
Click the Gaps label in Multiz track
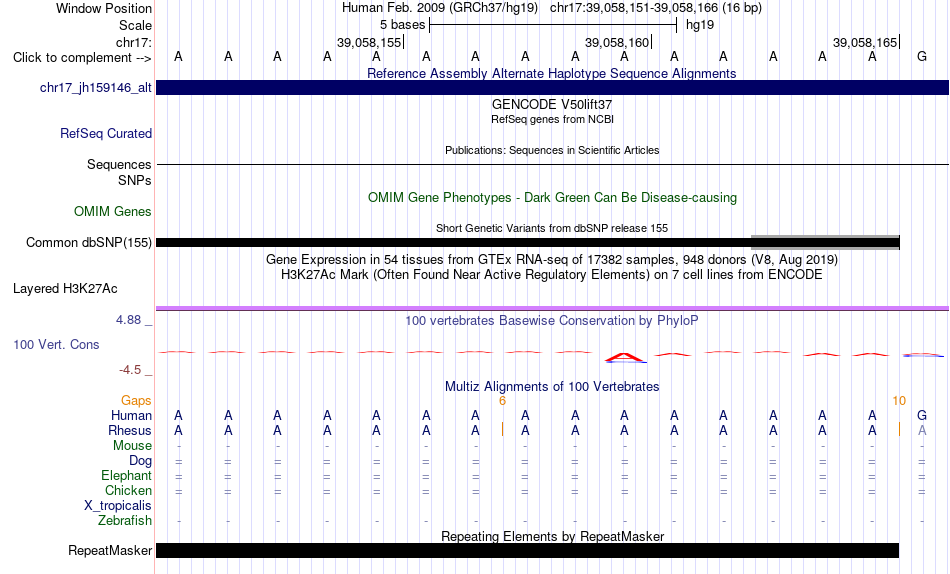136,400
